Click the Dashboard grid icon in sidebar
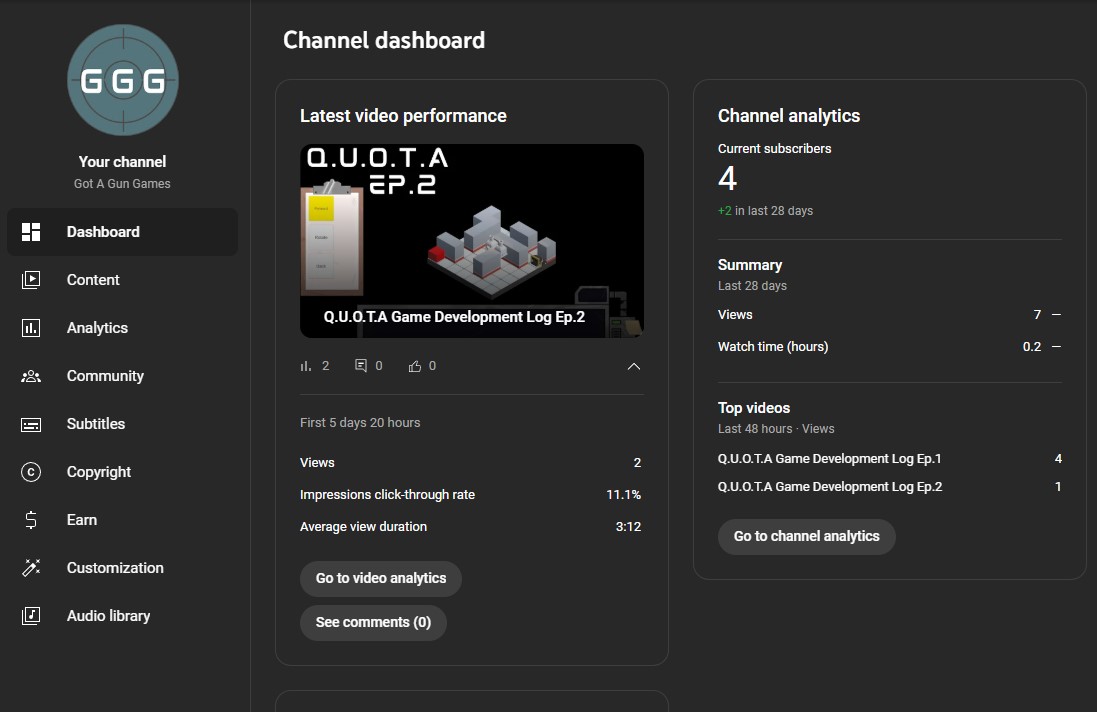This screenshot has height=712, width=1097. tap(31, 232)
